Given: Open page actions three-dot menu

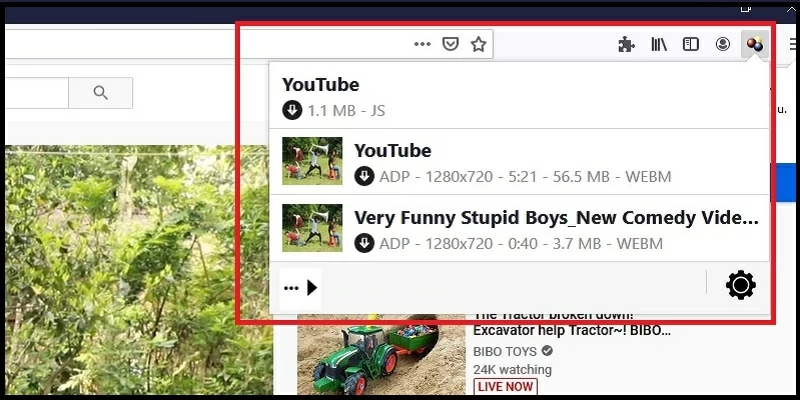Looking at the screenshot, I should [422, 44].
